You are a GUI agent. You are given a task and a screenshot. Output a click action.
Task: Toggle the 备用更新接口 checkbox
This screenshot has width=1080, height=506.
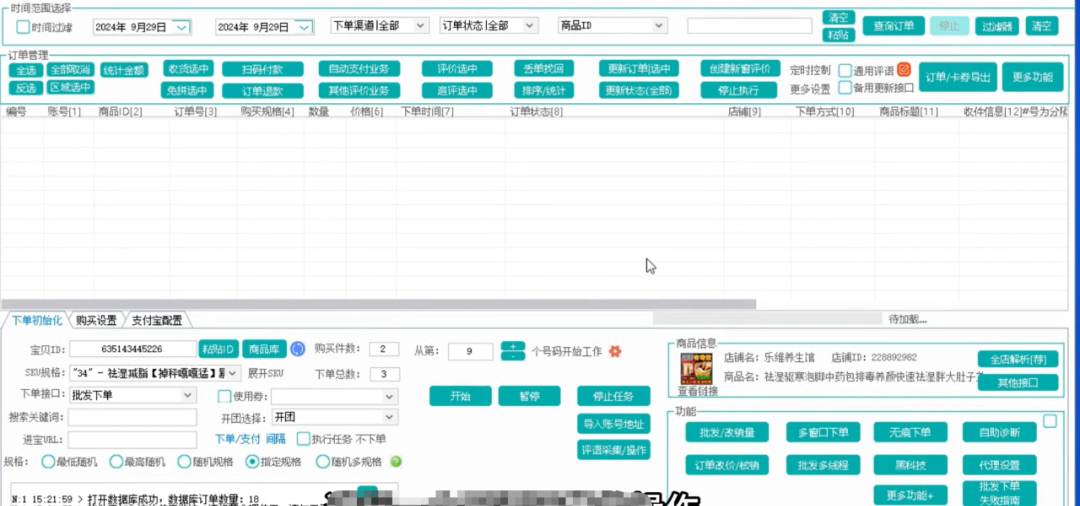(845, 87)
